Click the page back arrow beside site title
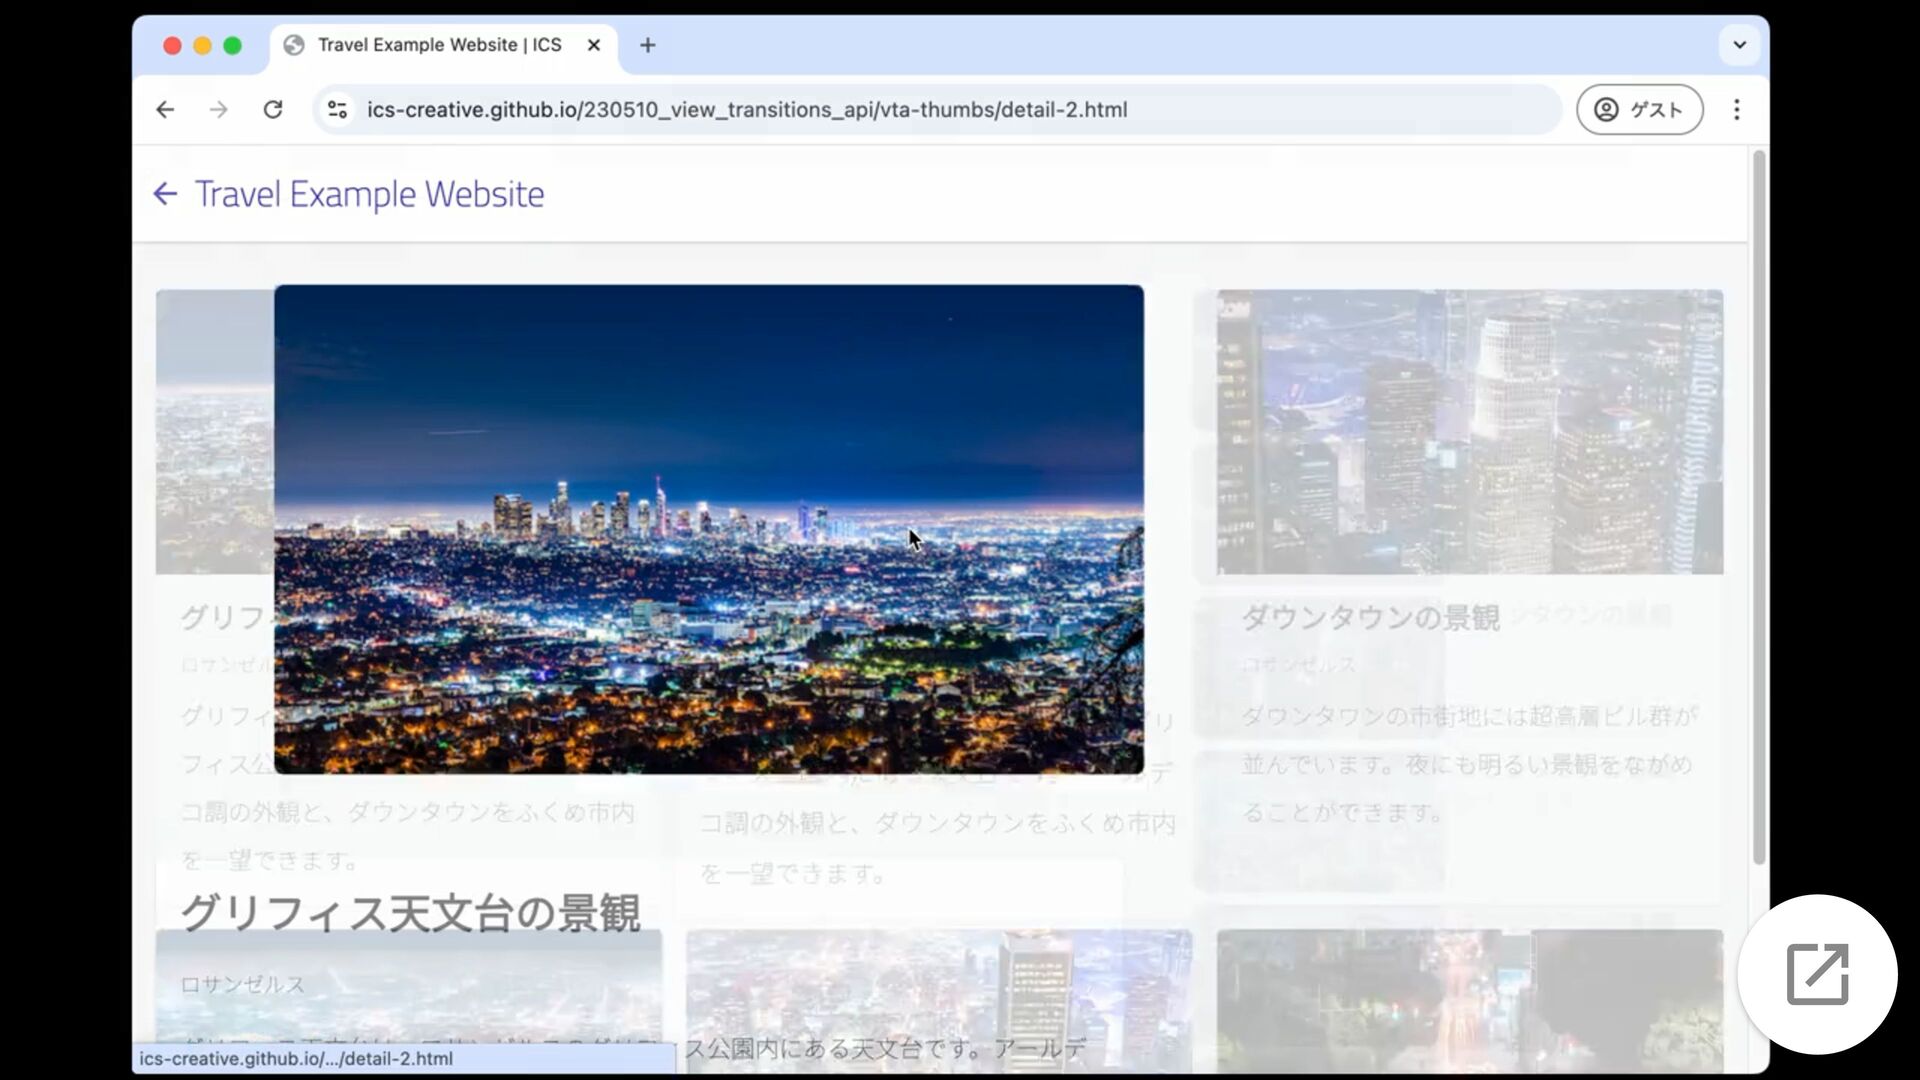1920x1080 pixels. click(165, 194)
